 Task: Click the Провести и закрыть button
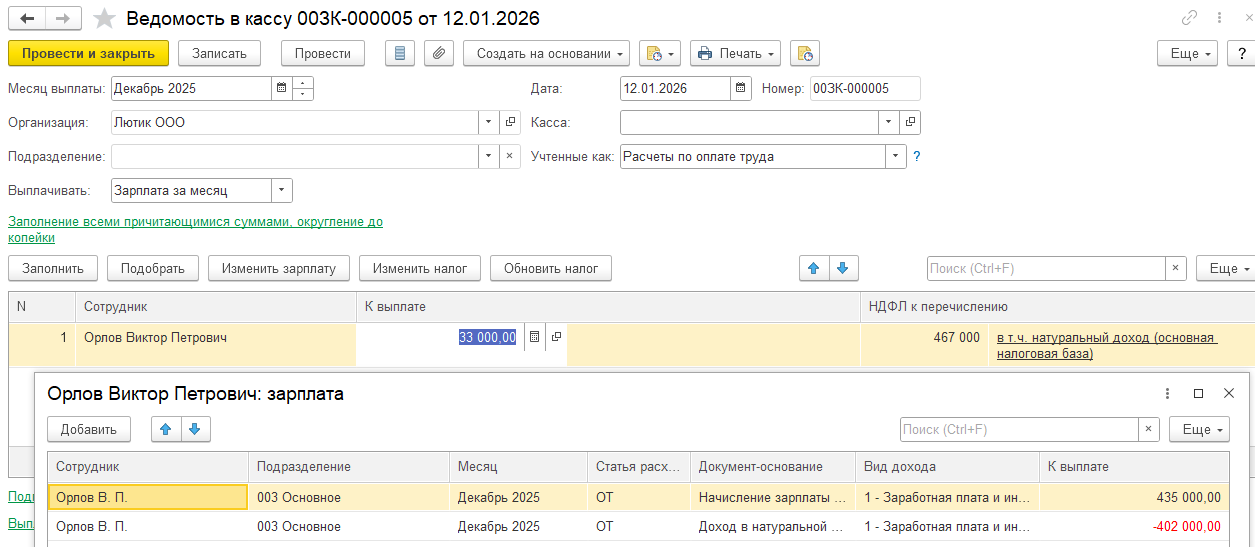point(88,53)
